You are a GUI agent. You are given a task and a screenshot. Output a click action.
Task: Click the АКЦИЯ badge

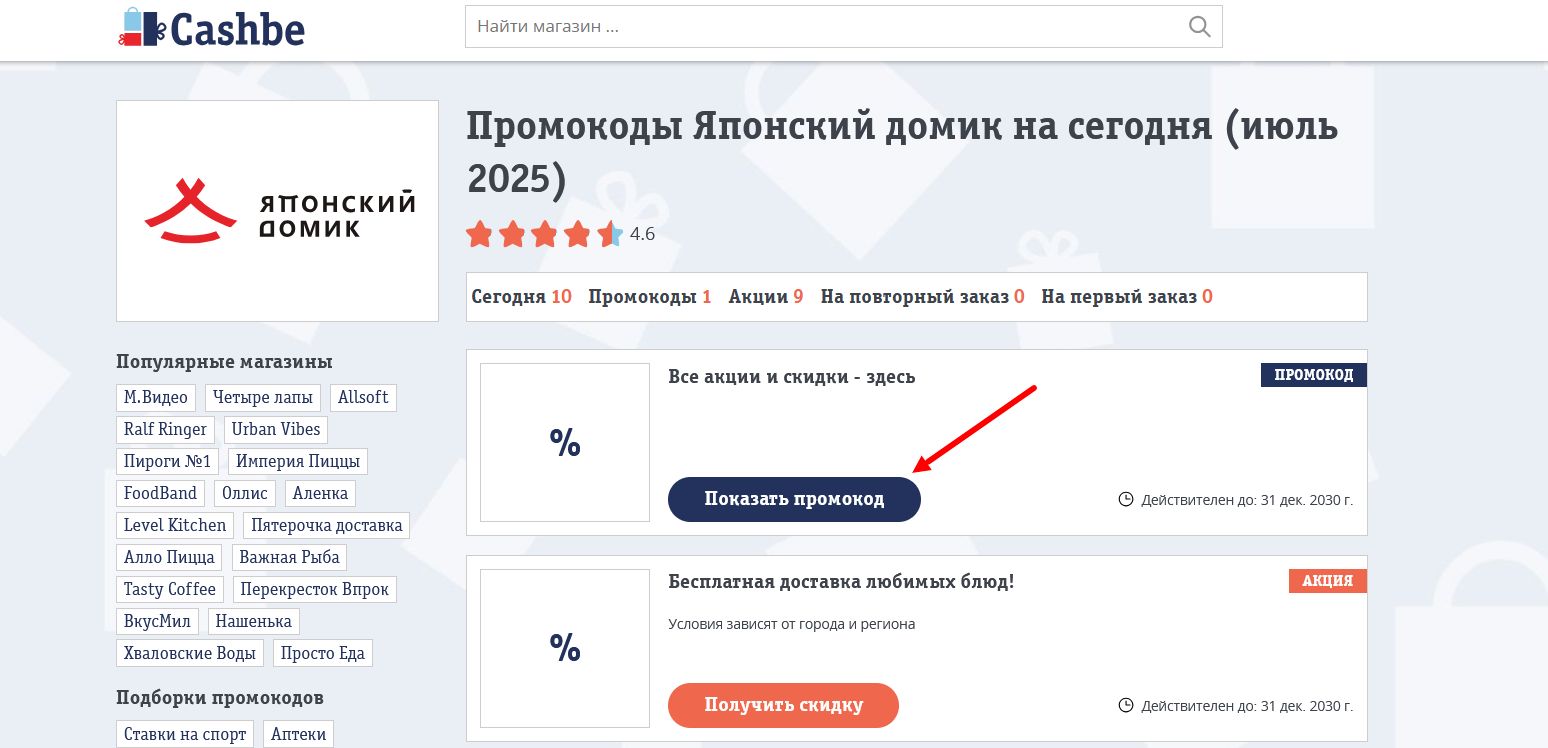pyautogui.click(x=1328, y=581)
